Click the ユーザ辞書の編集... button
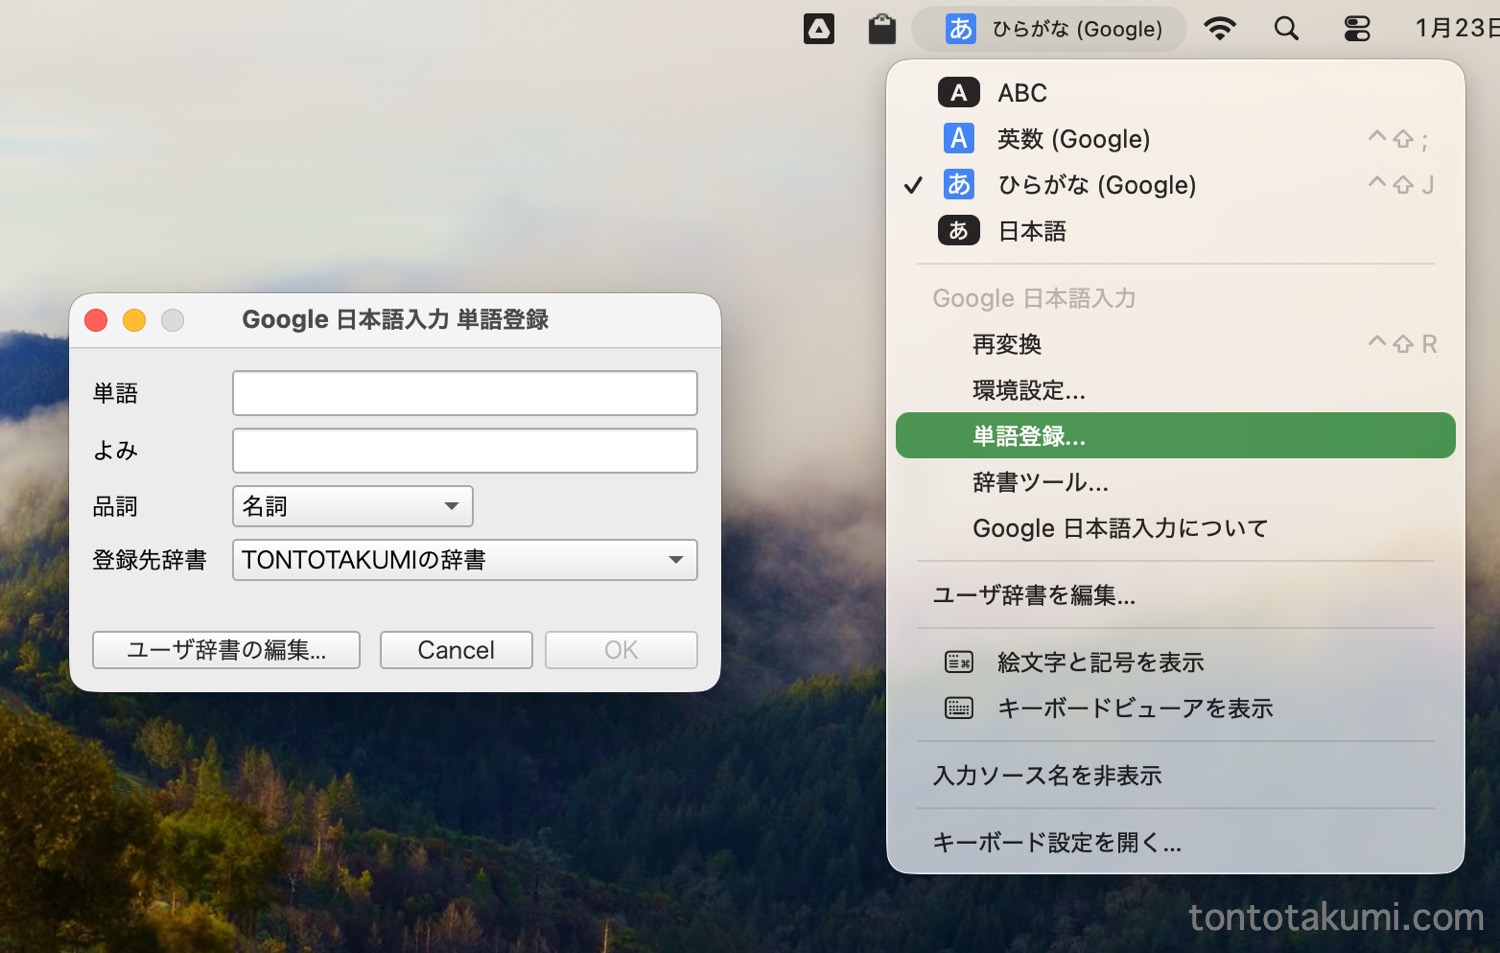The image size is (1500, 953). click(226, 650)
